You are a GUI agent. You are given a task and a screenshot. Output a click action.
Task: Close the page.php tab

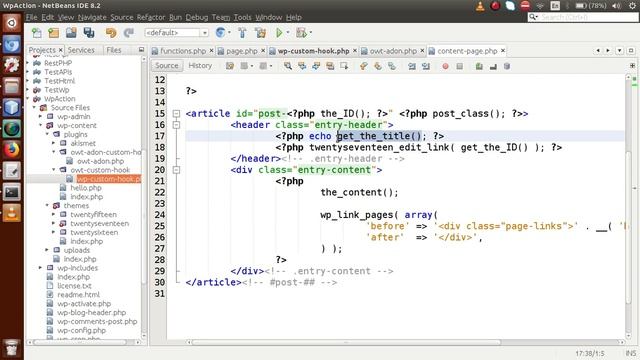click(x=263, y=51)
